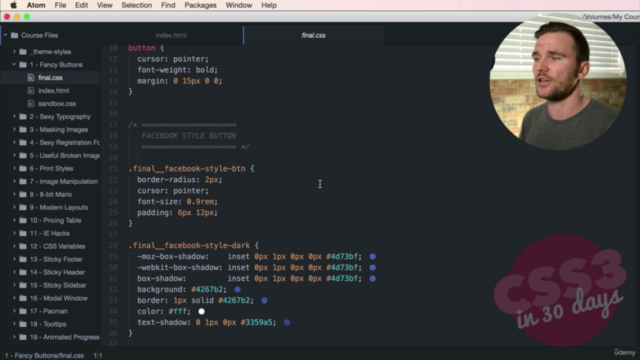Select the 16 - Modal Window folder
Screen dimensions: 640x360
(58, 298)
